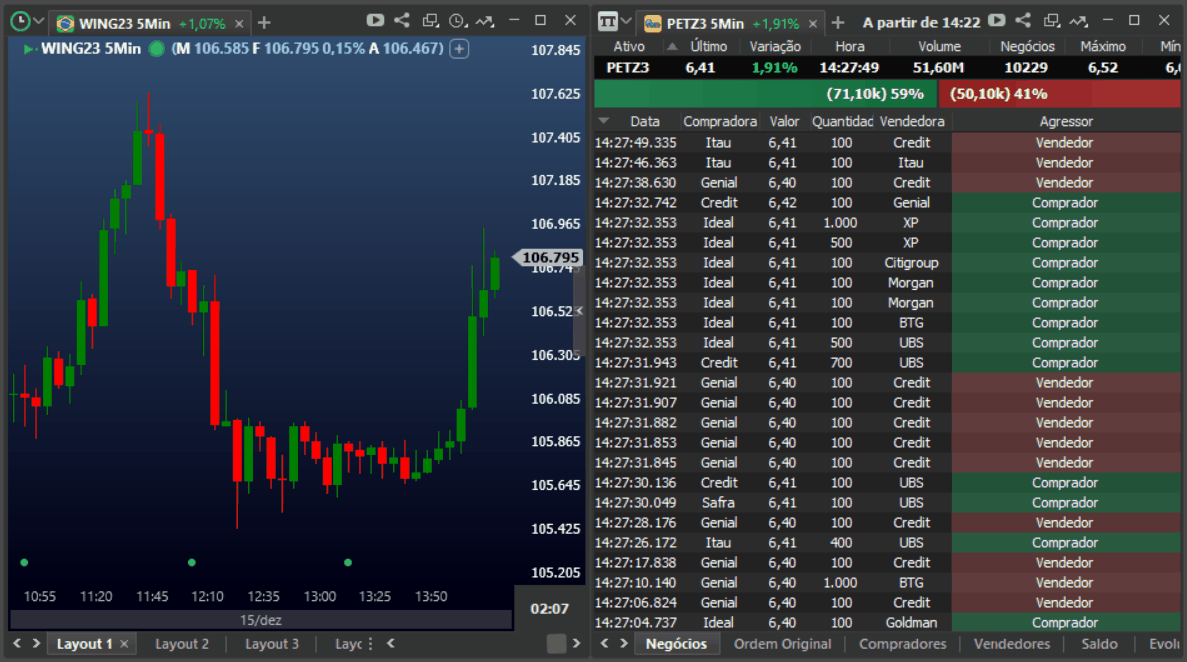Image resolution: width=1187 pixels, height=662 pixels.
Task: Close the PETZ3 5Min tab
Action: click(813, 23)
